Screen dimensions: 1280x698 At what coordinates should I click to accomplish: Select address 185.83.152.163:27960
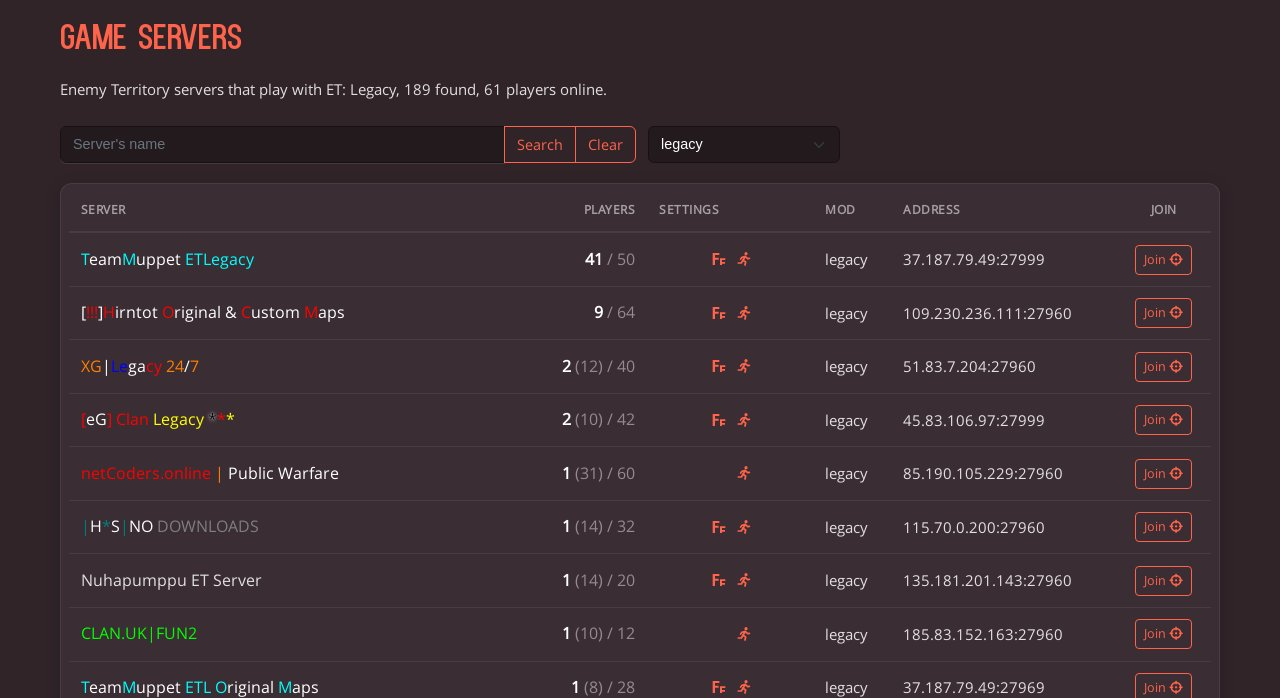983,634
